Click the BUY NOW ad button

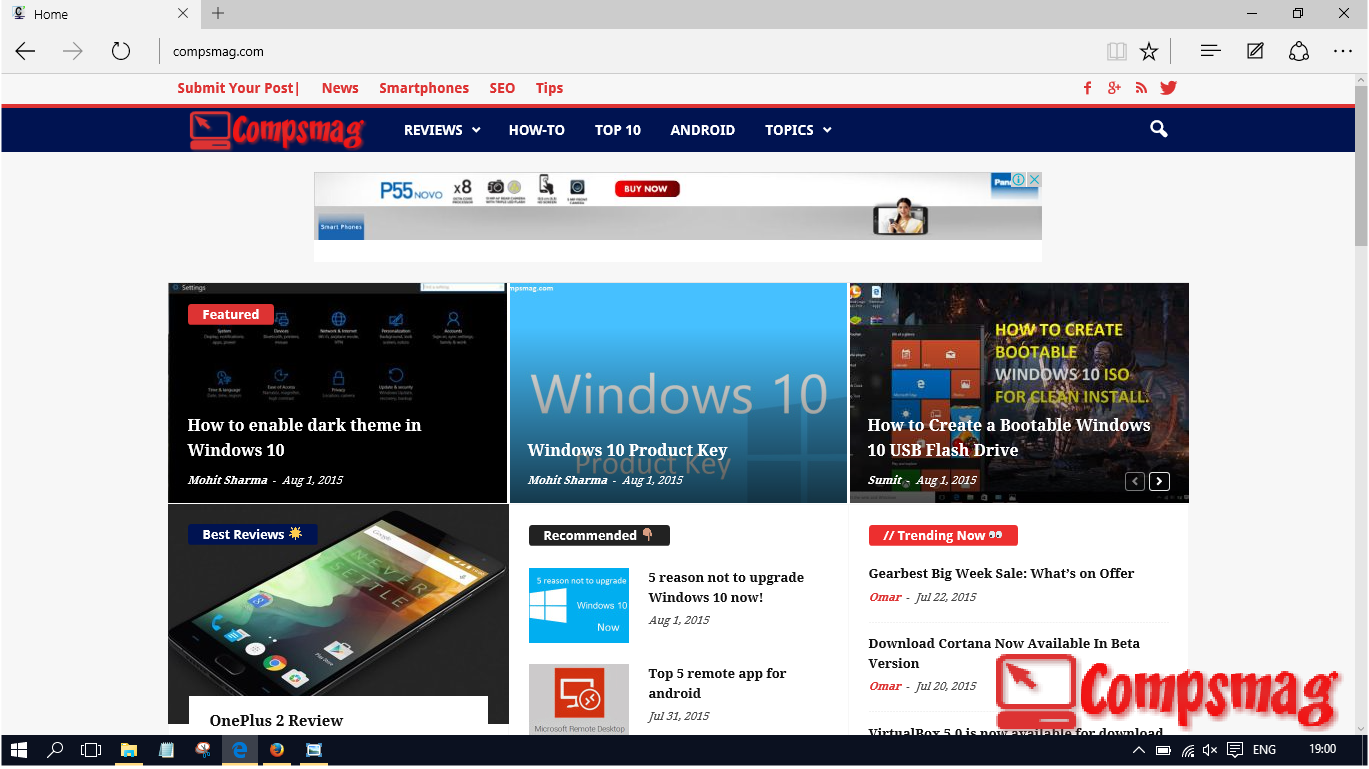(647, 188)
